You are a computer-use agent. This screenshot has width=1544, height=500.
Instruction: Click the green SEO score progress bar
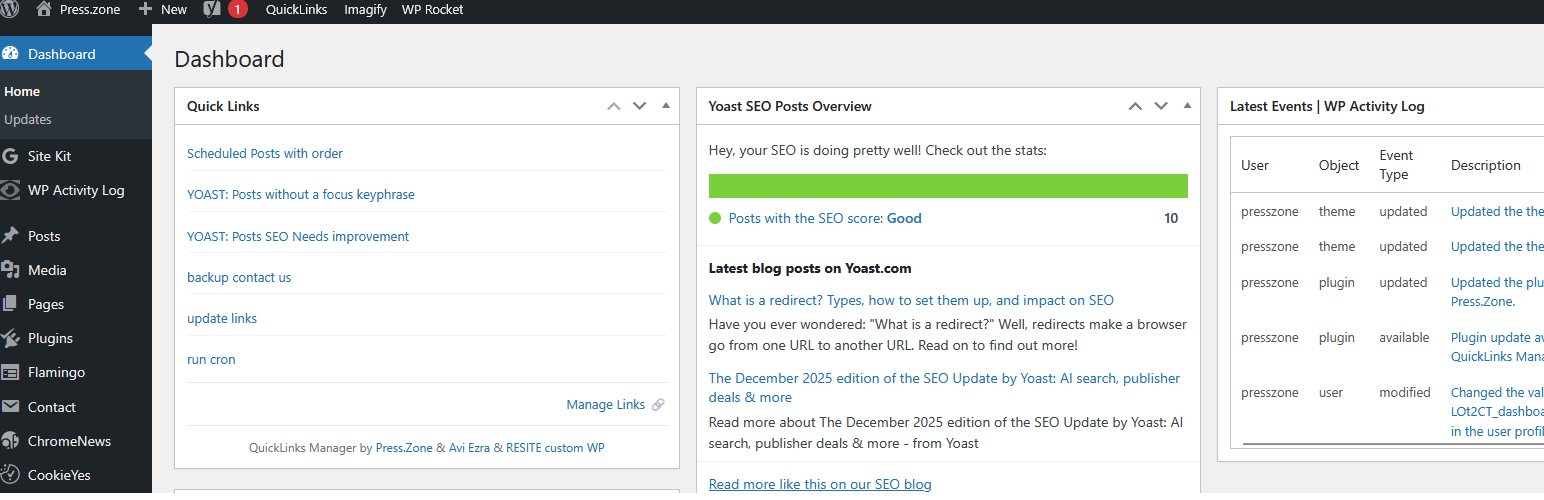(x=948, y=186)
